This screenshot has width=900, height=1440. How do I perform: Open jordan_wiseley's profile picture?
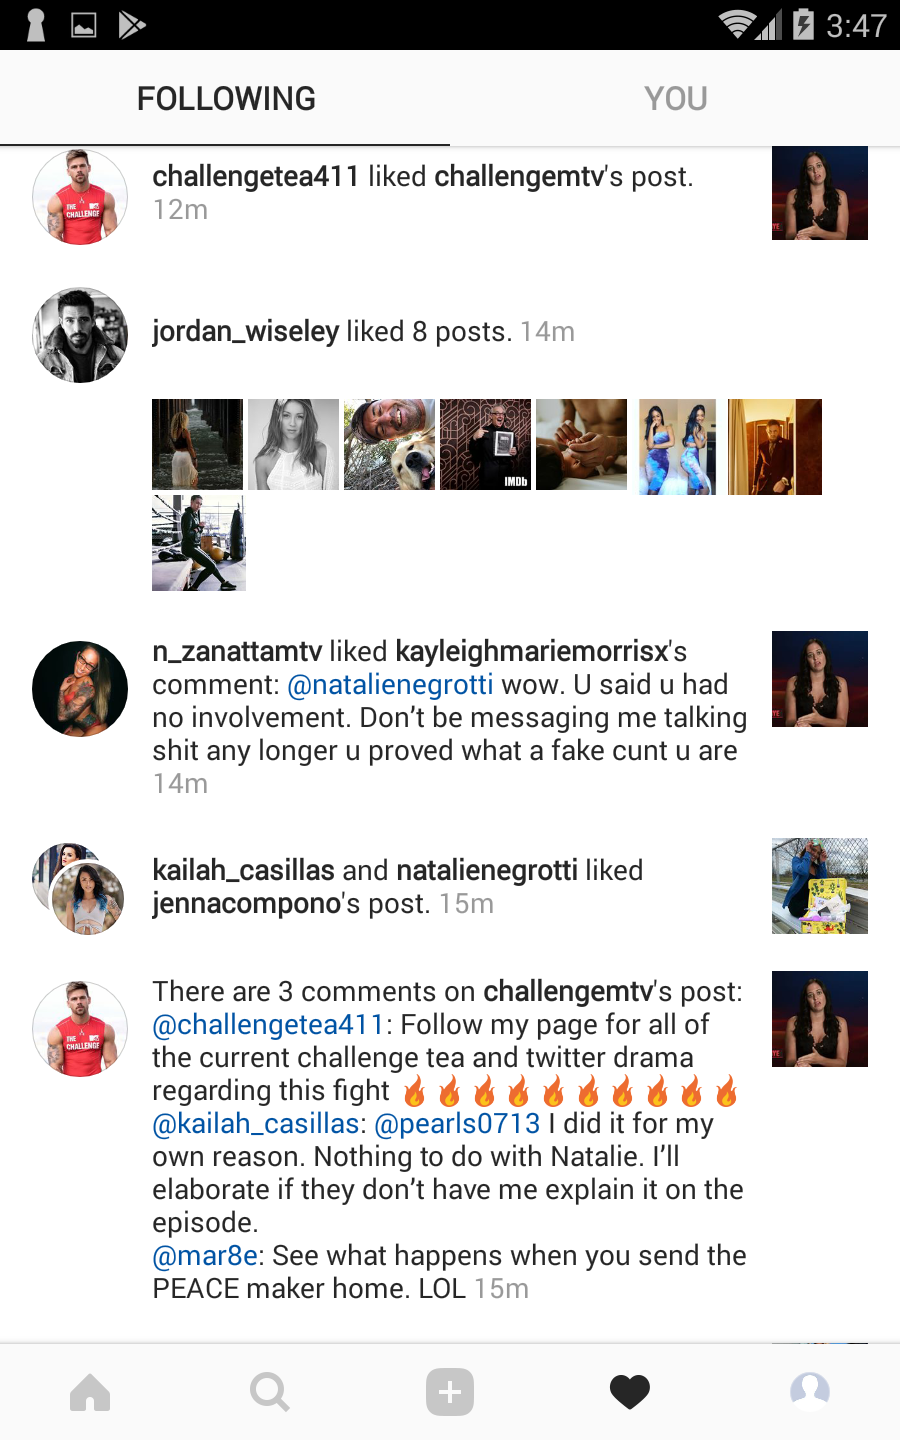pyautogui.click(x=80, y=336)
